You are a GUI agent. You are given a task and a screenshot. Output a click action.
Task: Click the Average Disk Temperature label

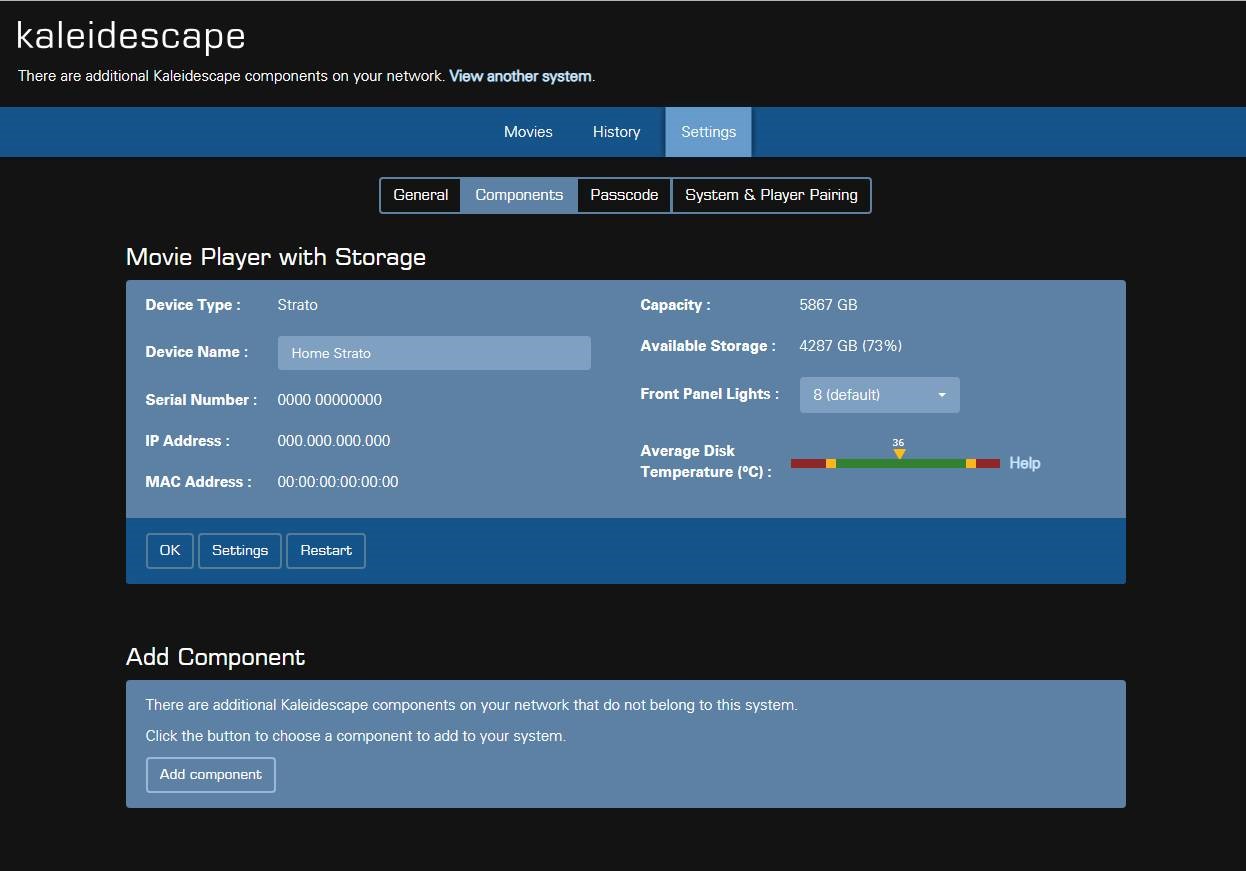coord(706,461)
